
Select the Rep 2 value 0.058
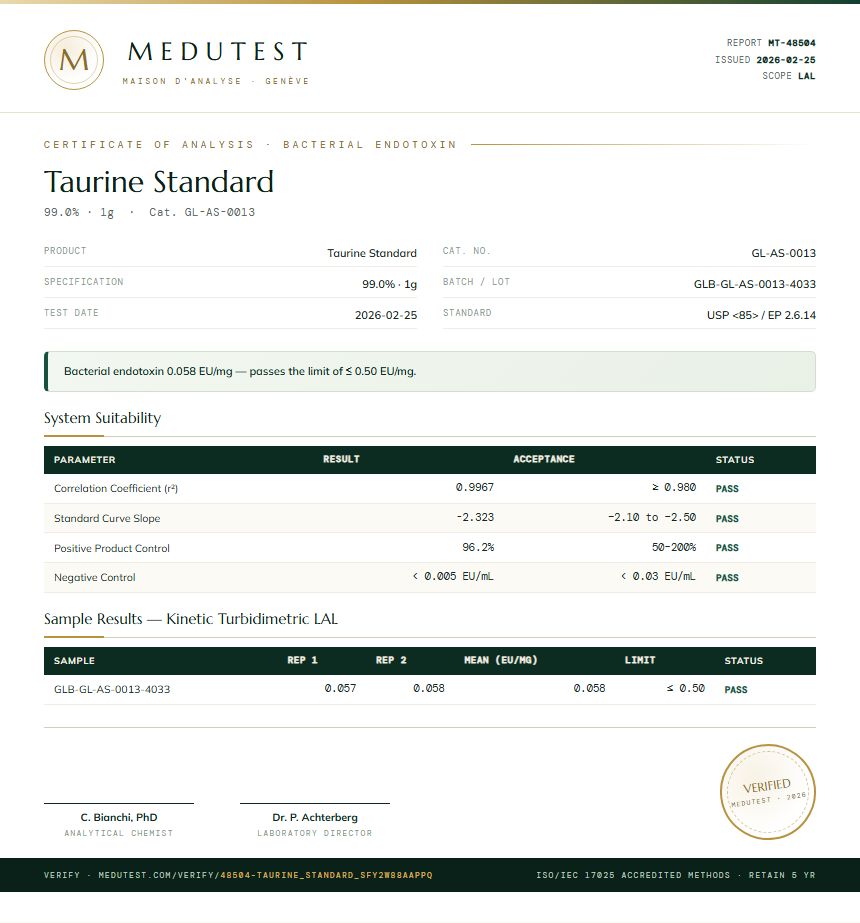tap(429, 688)
